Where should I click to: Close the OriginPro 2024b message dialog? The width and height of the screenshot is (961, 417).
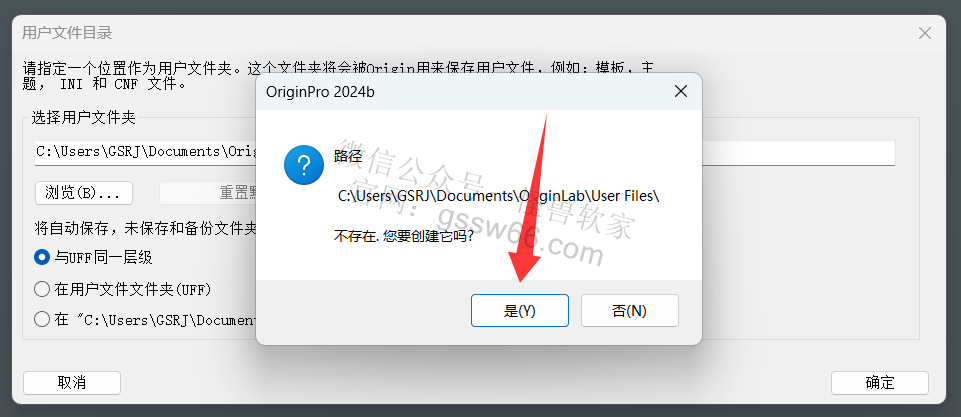[680, 91]
